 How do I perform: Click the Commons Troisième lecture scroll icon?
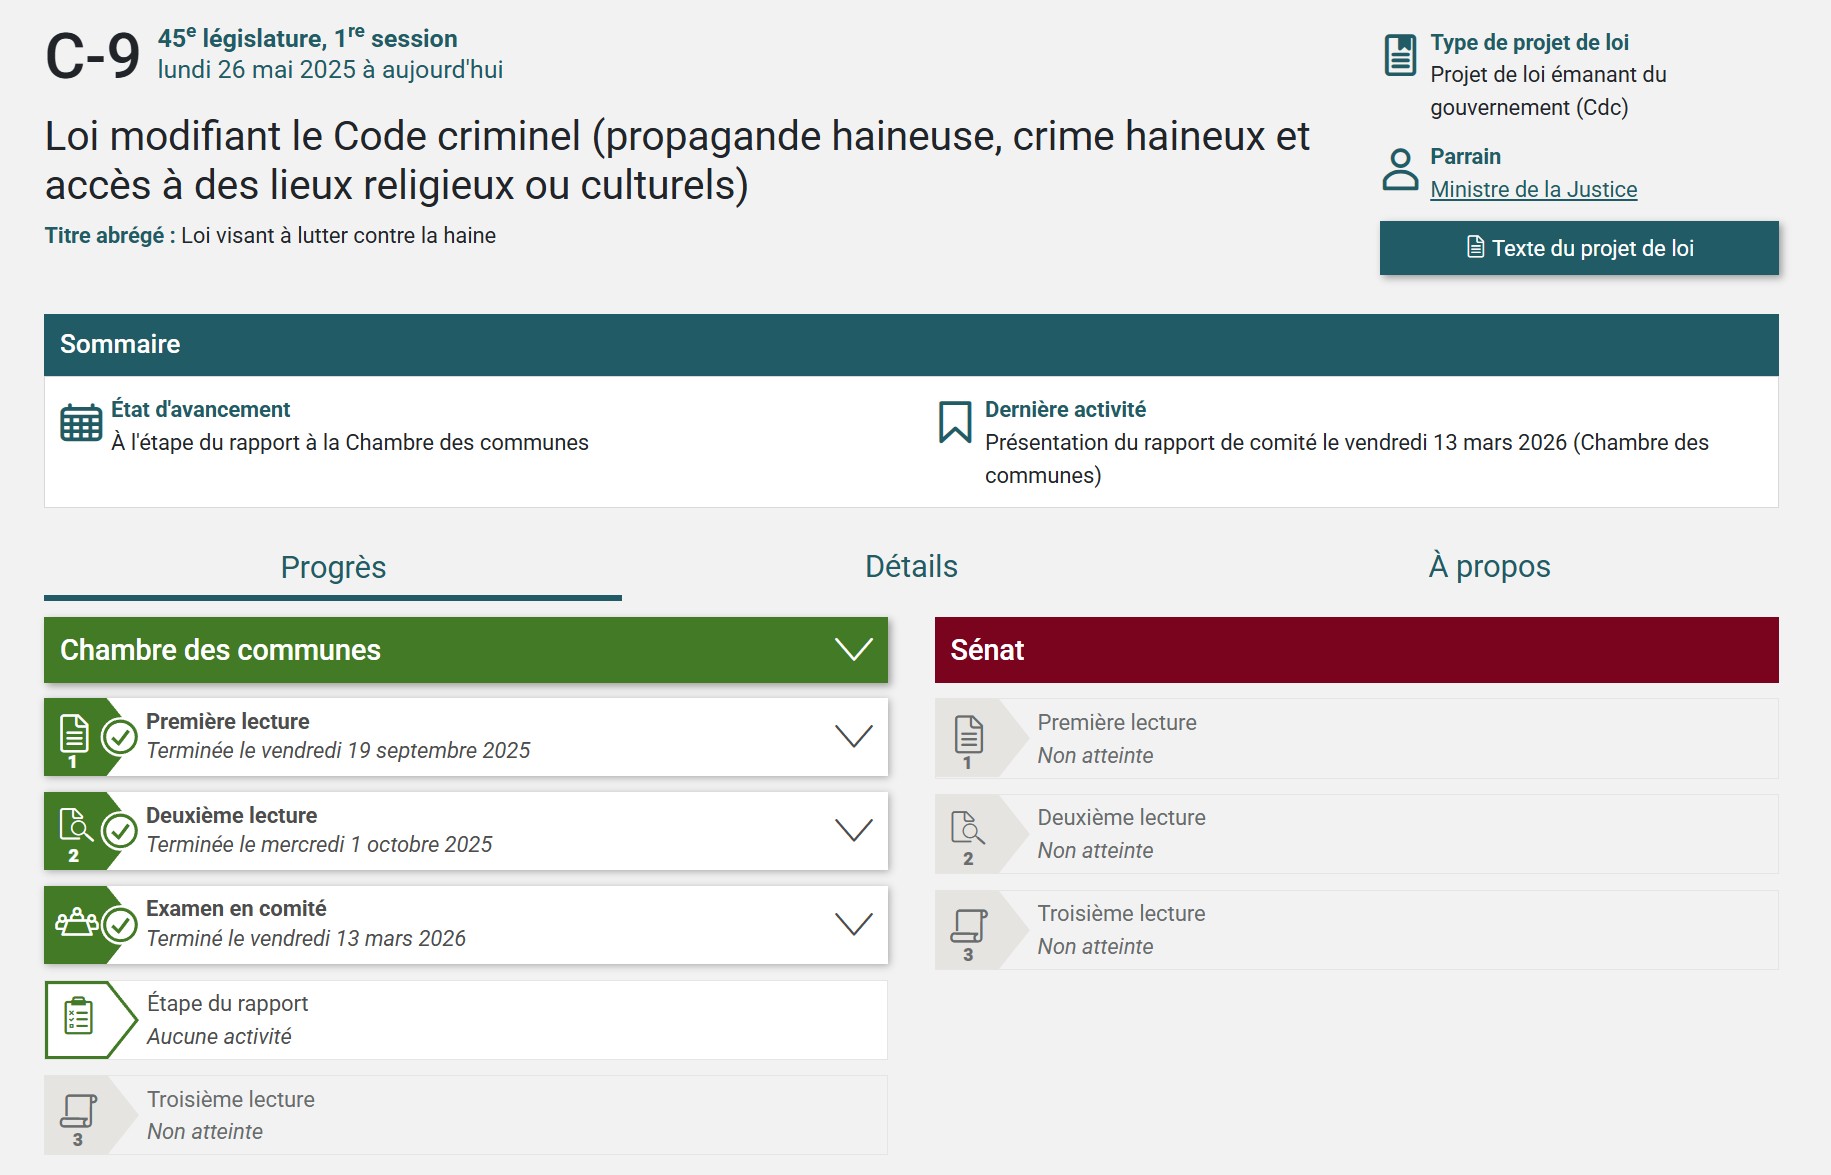[78, 1111]
